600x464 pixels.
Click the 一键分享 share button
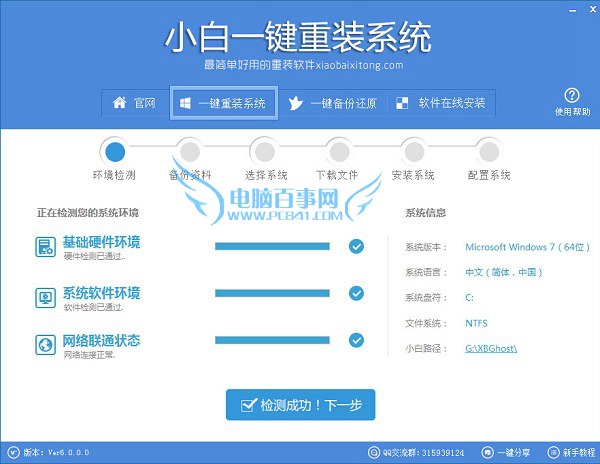(x=505, y=453)
